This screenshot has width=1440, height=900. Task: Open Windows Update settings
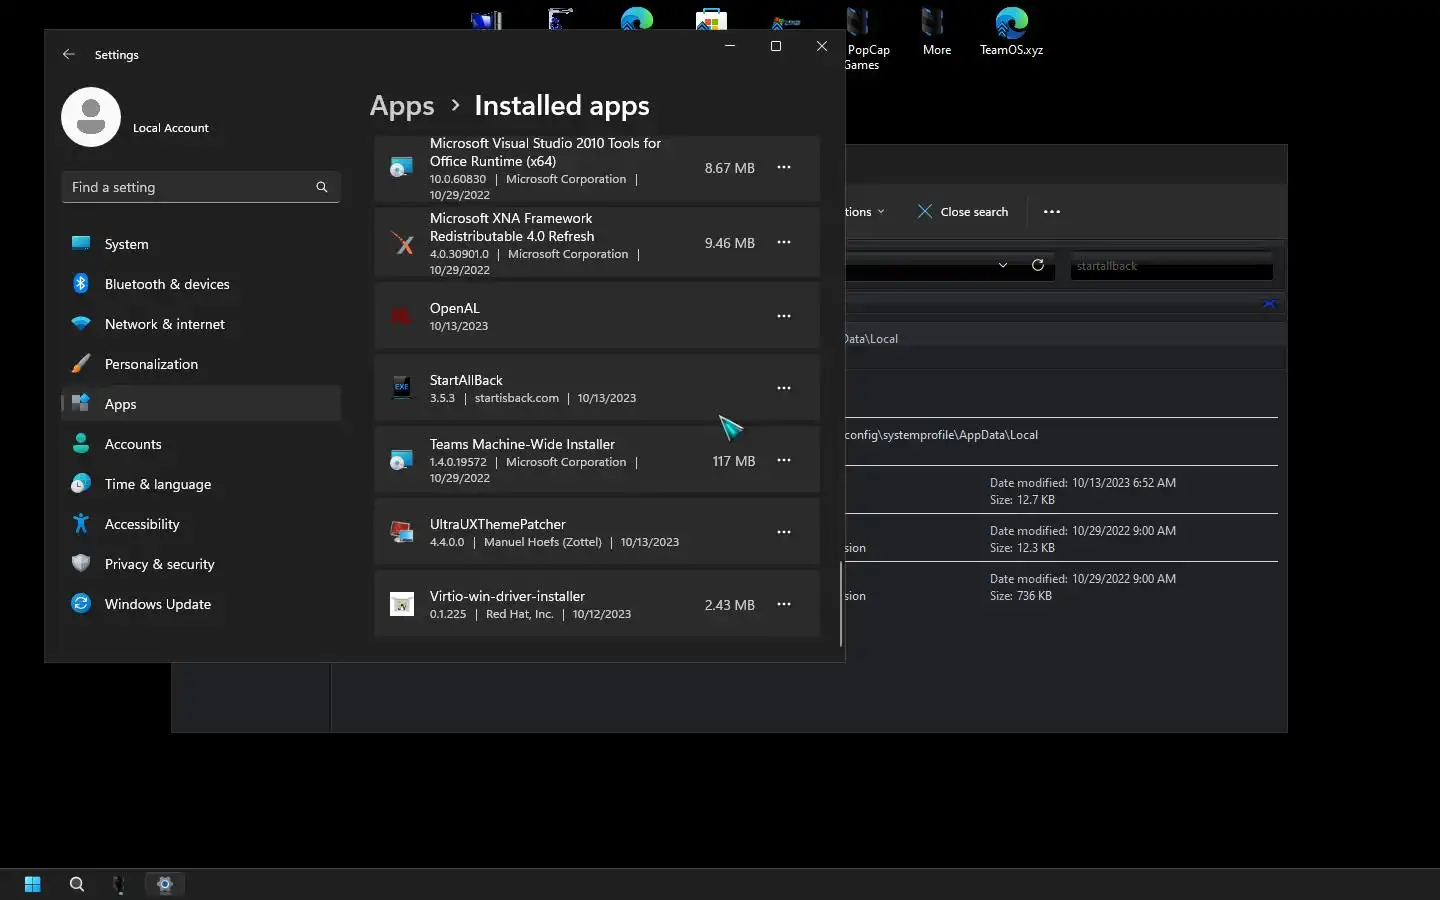[x=201, y=604]
